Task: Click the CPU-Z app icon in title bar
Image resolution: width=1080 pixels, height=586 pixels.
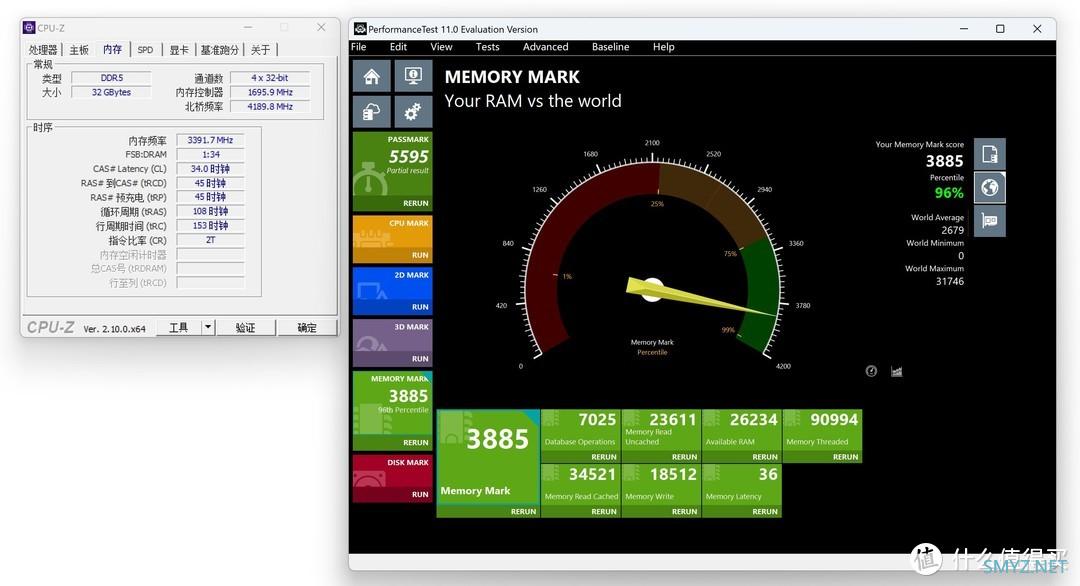Action: point(29,28)
